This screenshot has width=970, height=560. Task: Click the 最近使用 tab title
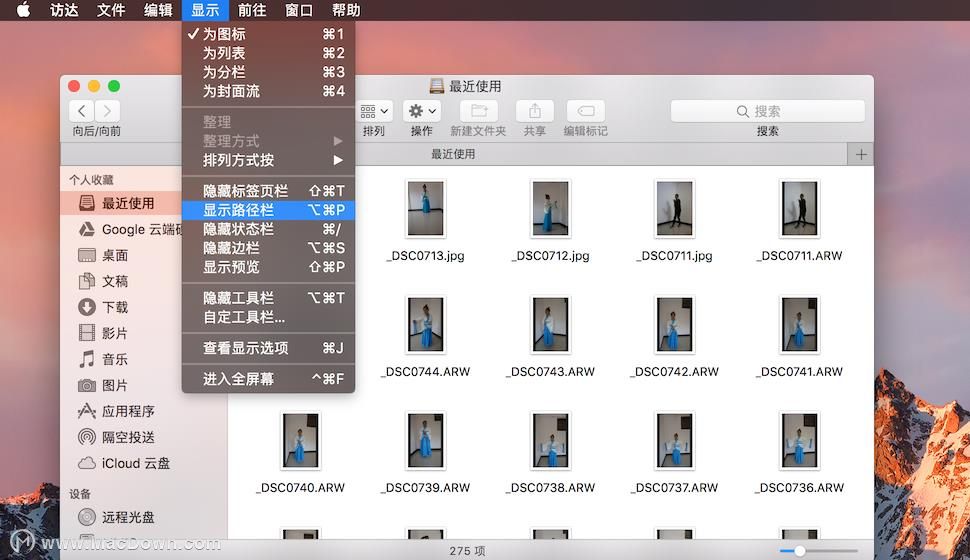pyautogui.click(x=453, y=154)
